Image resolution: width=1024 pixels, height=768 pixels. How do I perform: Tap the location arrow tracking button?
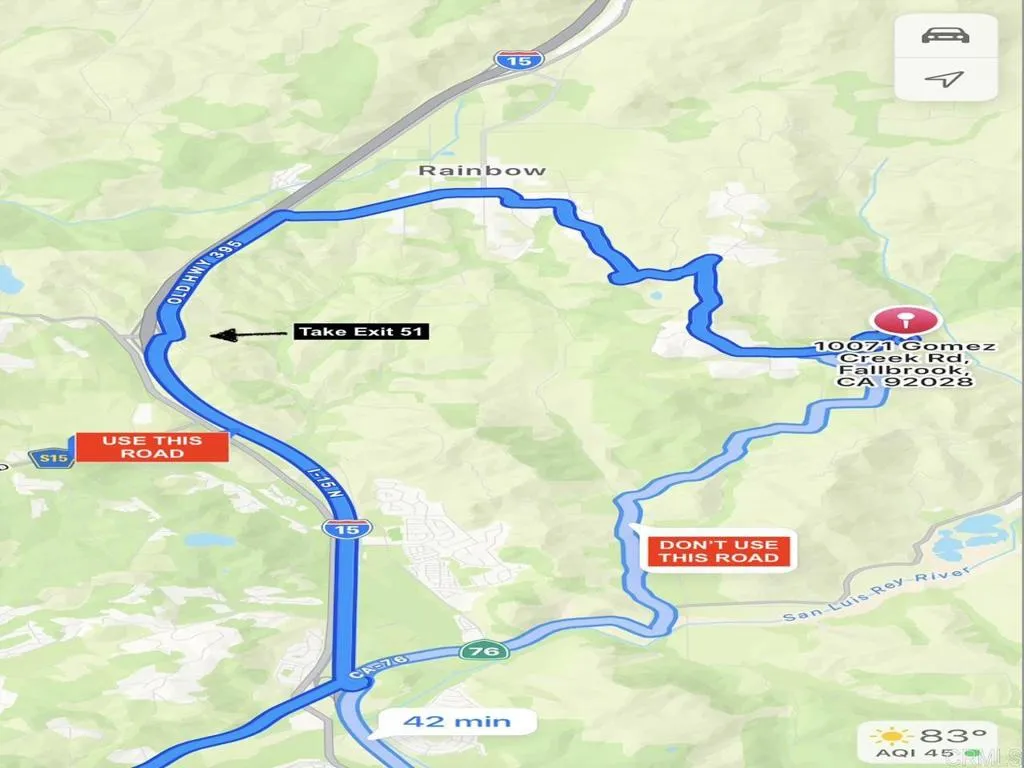pos(945,79)
